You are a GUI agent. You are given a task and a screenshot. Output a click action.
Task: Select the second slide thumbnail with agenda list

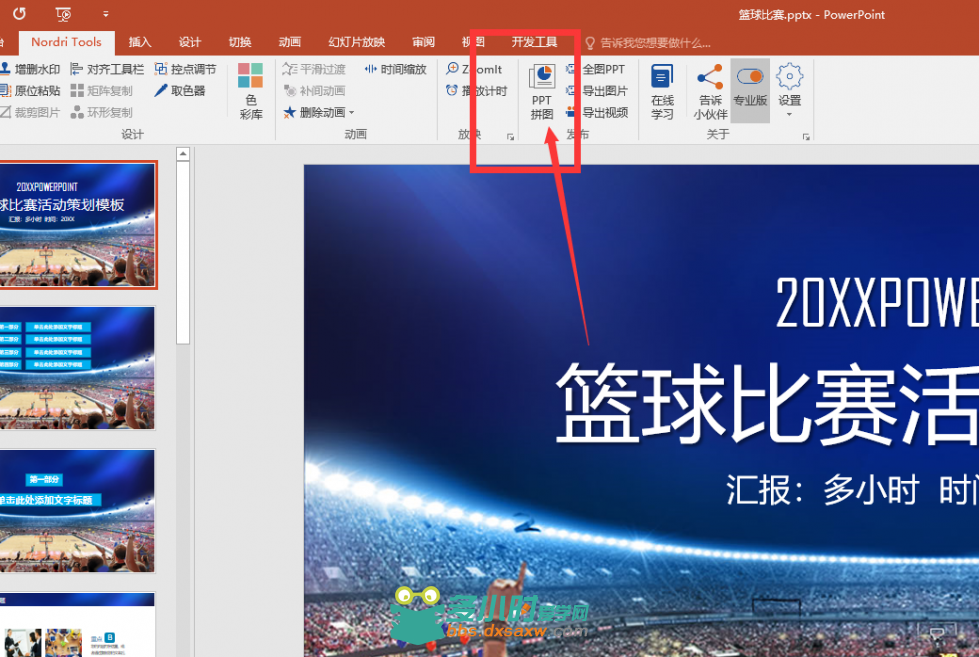[77, 368]
